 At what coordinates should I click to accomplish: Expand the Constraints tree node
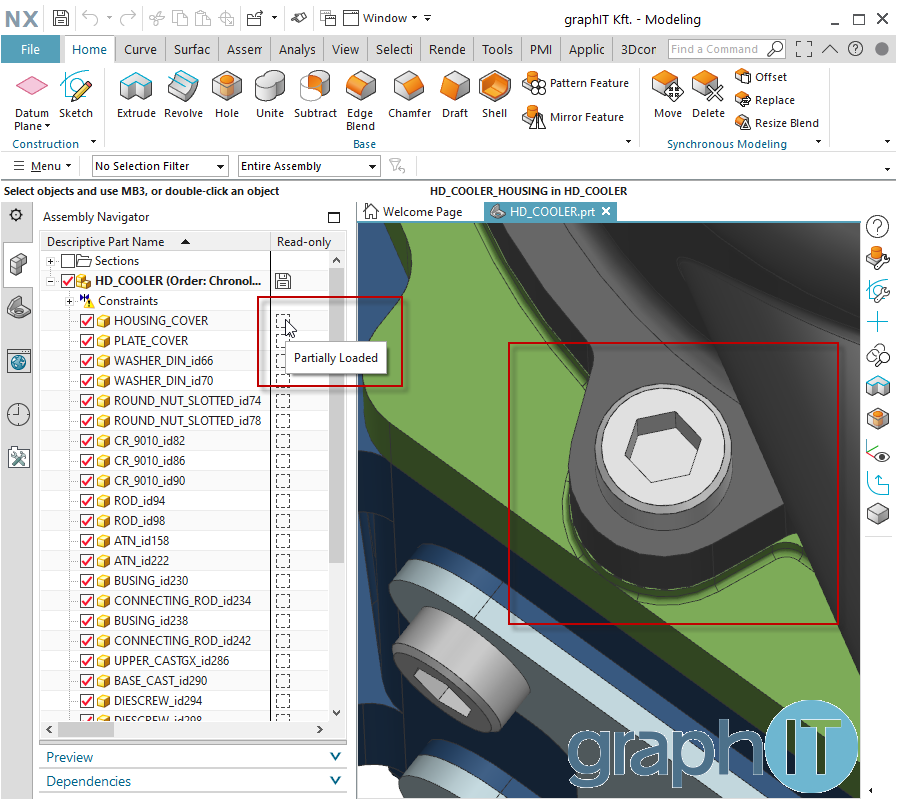pos(70,301)
